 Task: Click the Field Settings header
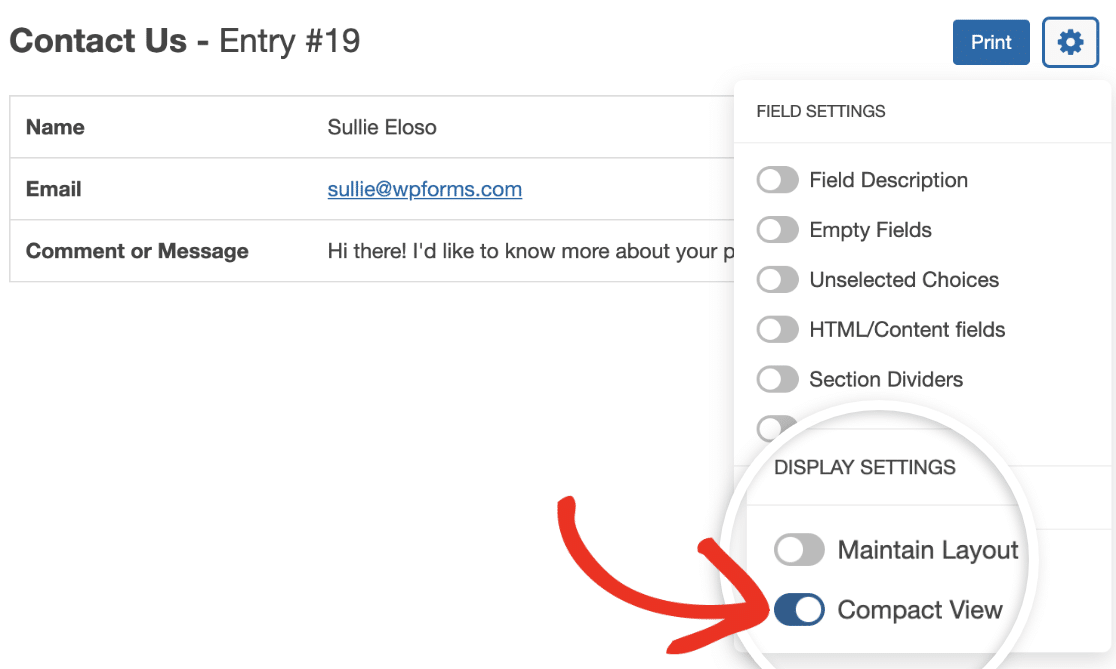(x=821, y=112)
